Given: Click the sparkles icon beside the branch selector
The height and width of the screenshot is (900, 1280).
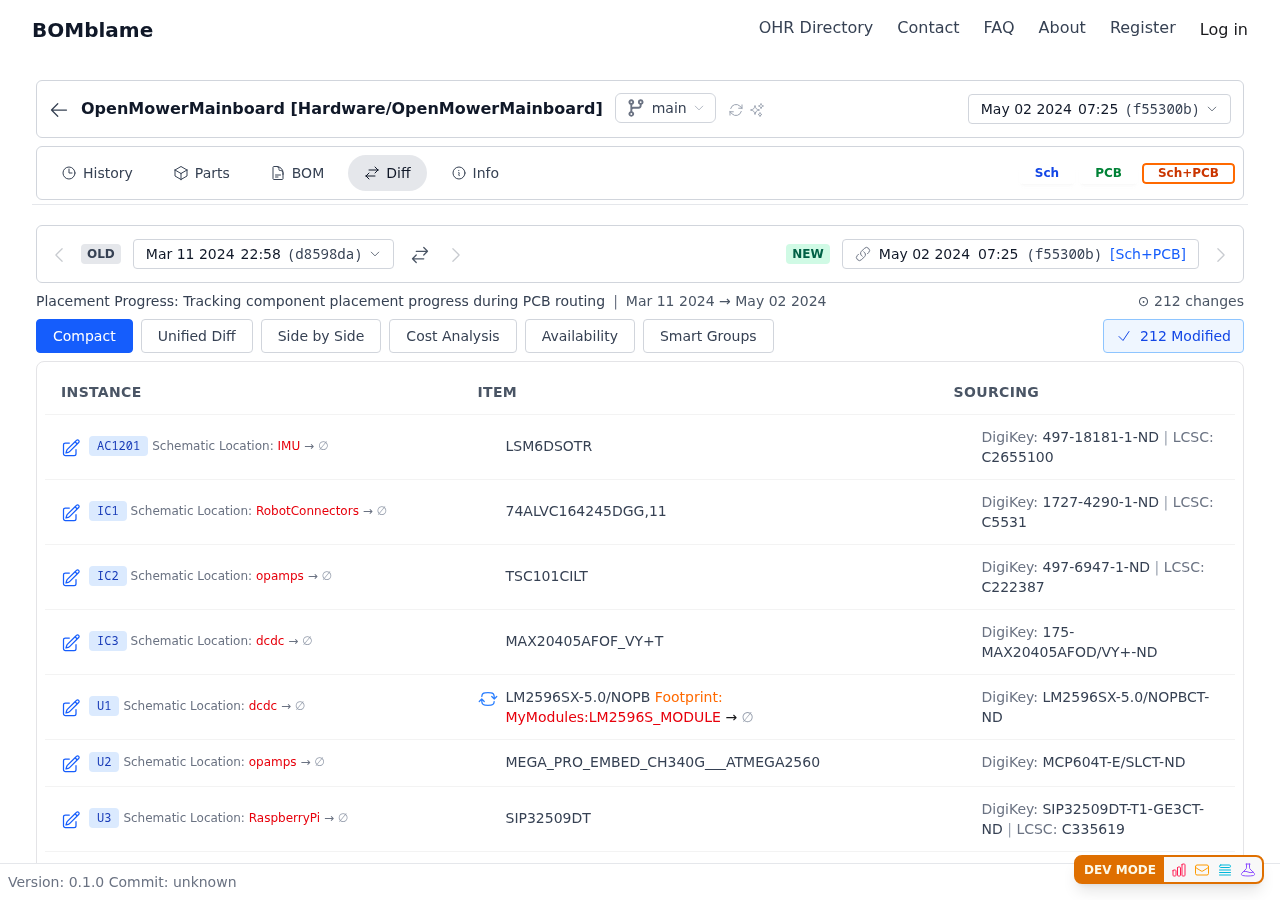Looking at the screenshot, I should coord(757,110).
